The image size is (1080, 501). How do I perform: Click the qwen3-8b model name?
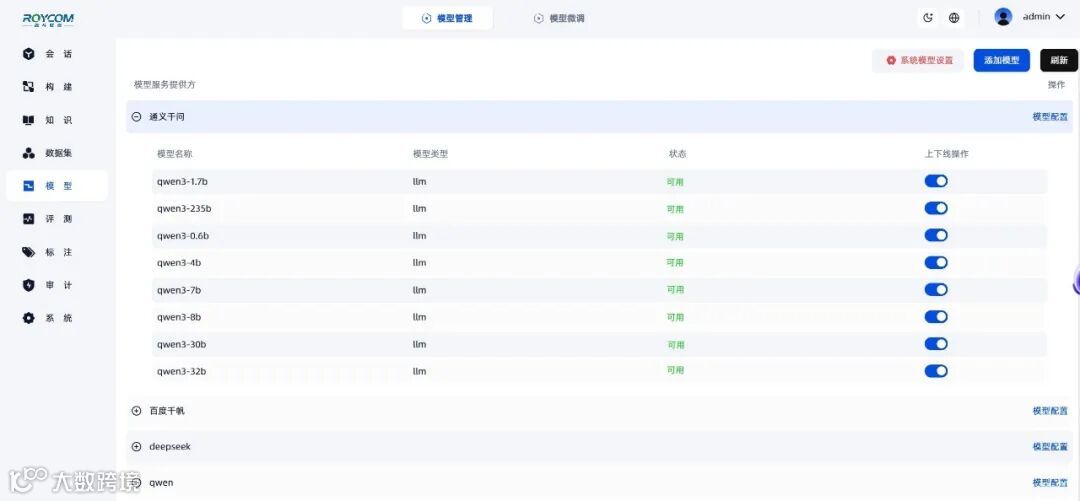click(x=179, y=317)
